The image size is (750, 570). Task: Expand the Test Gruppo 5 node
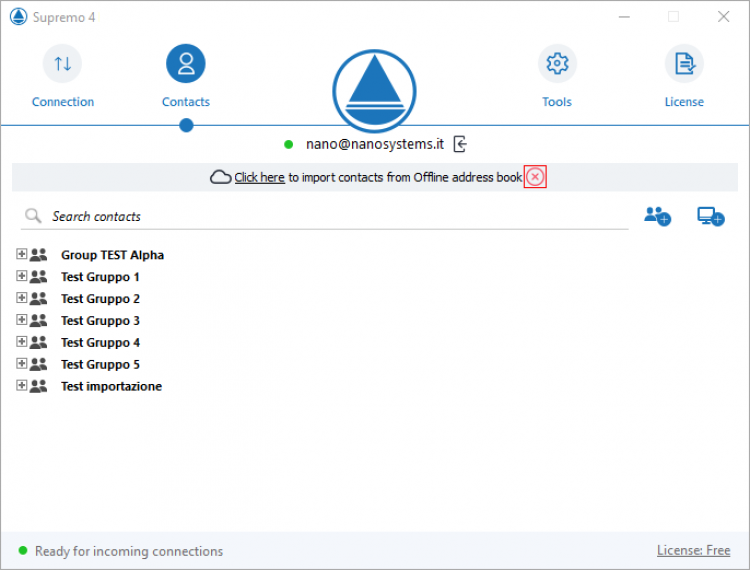22,363
